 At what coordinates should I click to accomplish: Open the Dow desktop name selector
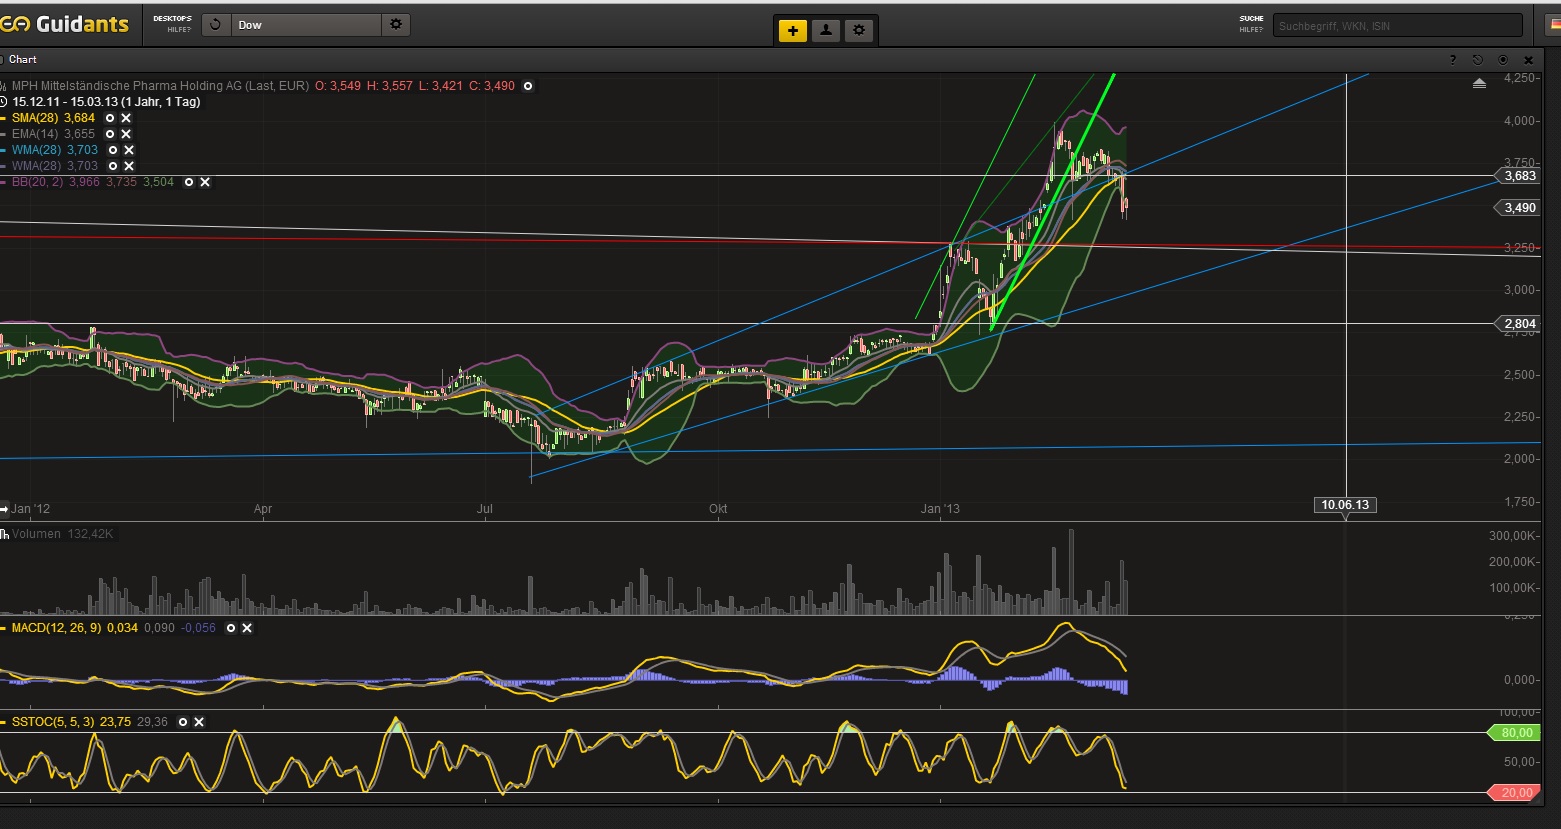pyautogui.click(x=306, y=25)
